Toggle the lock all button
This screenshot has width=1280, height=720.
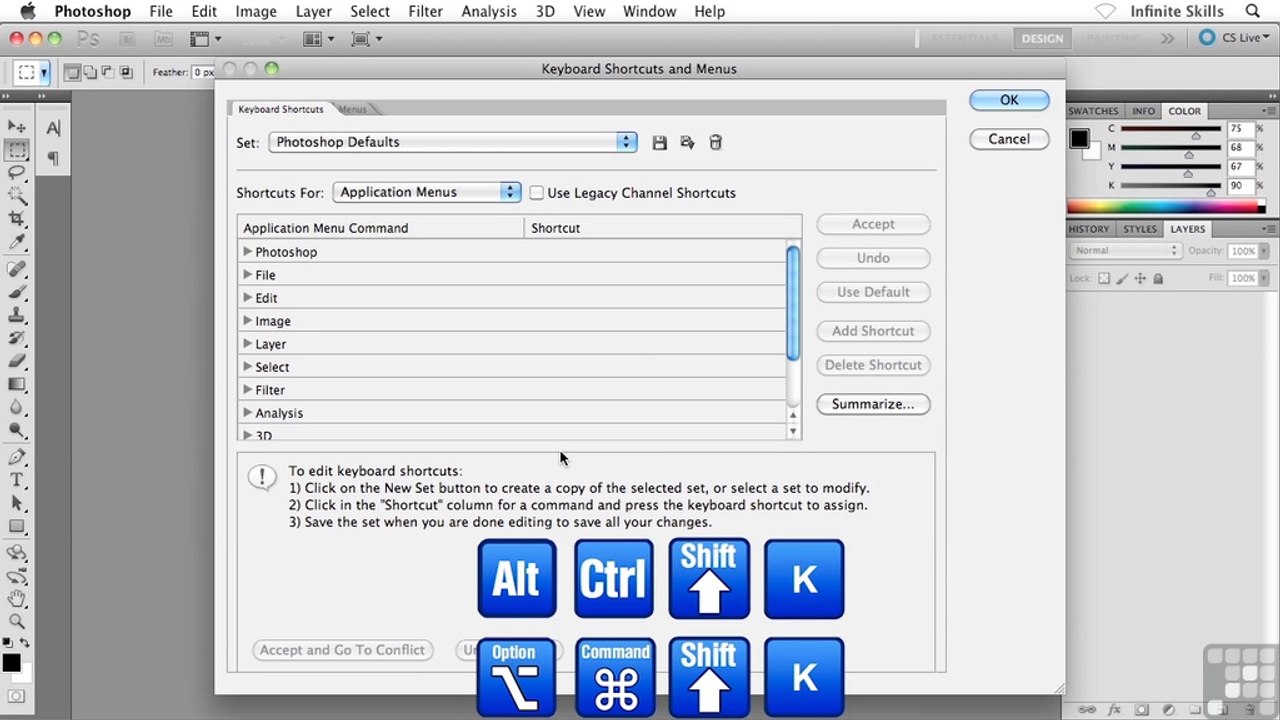(x=1158, y=278)
